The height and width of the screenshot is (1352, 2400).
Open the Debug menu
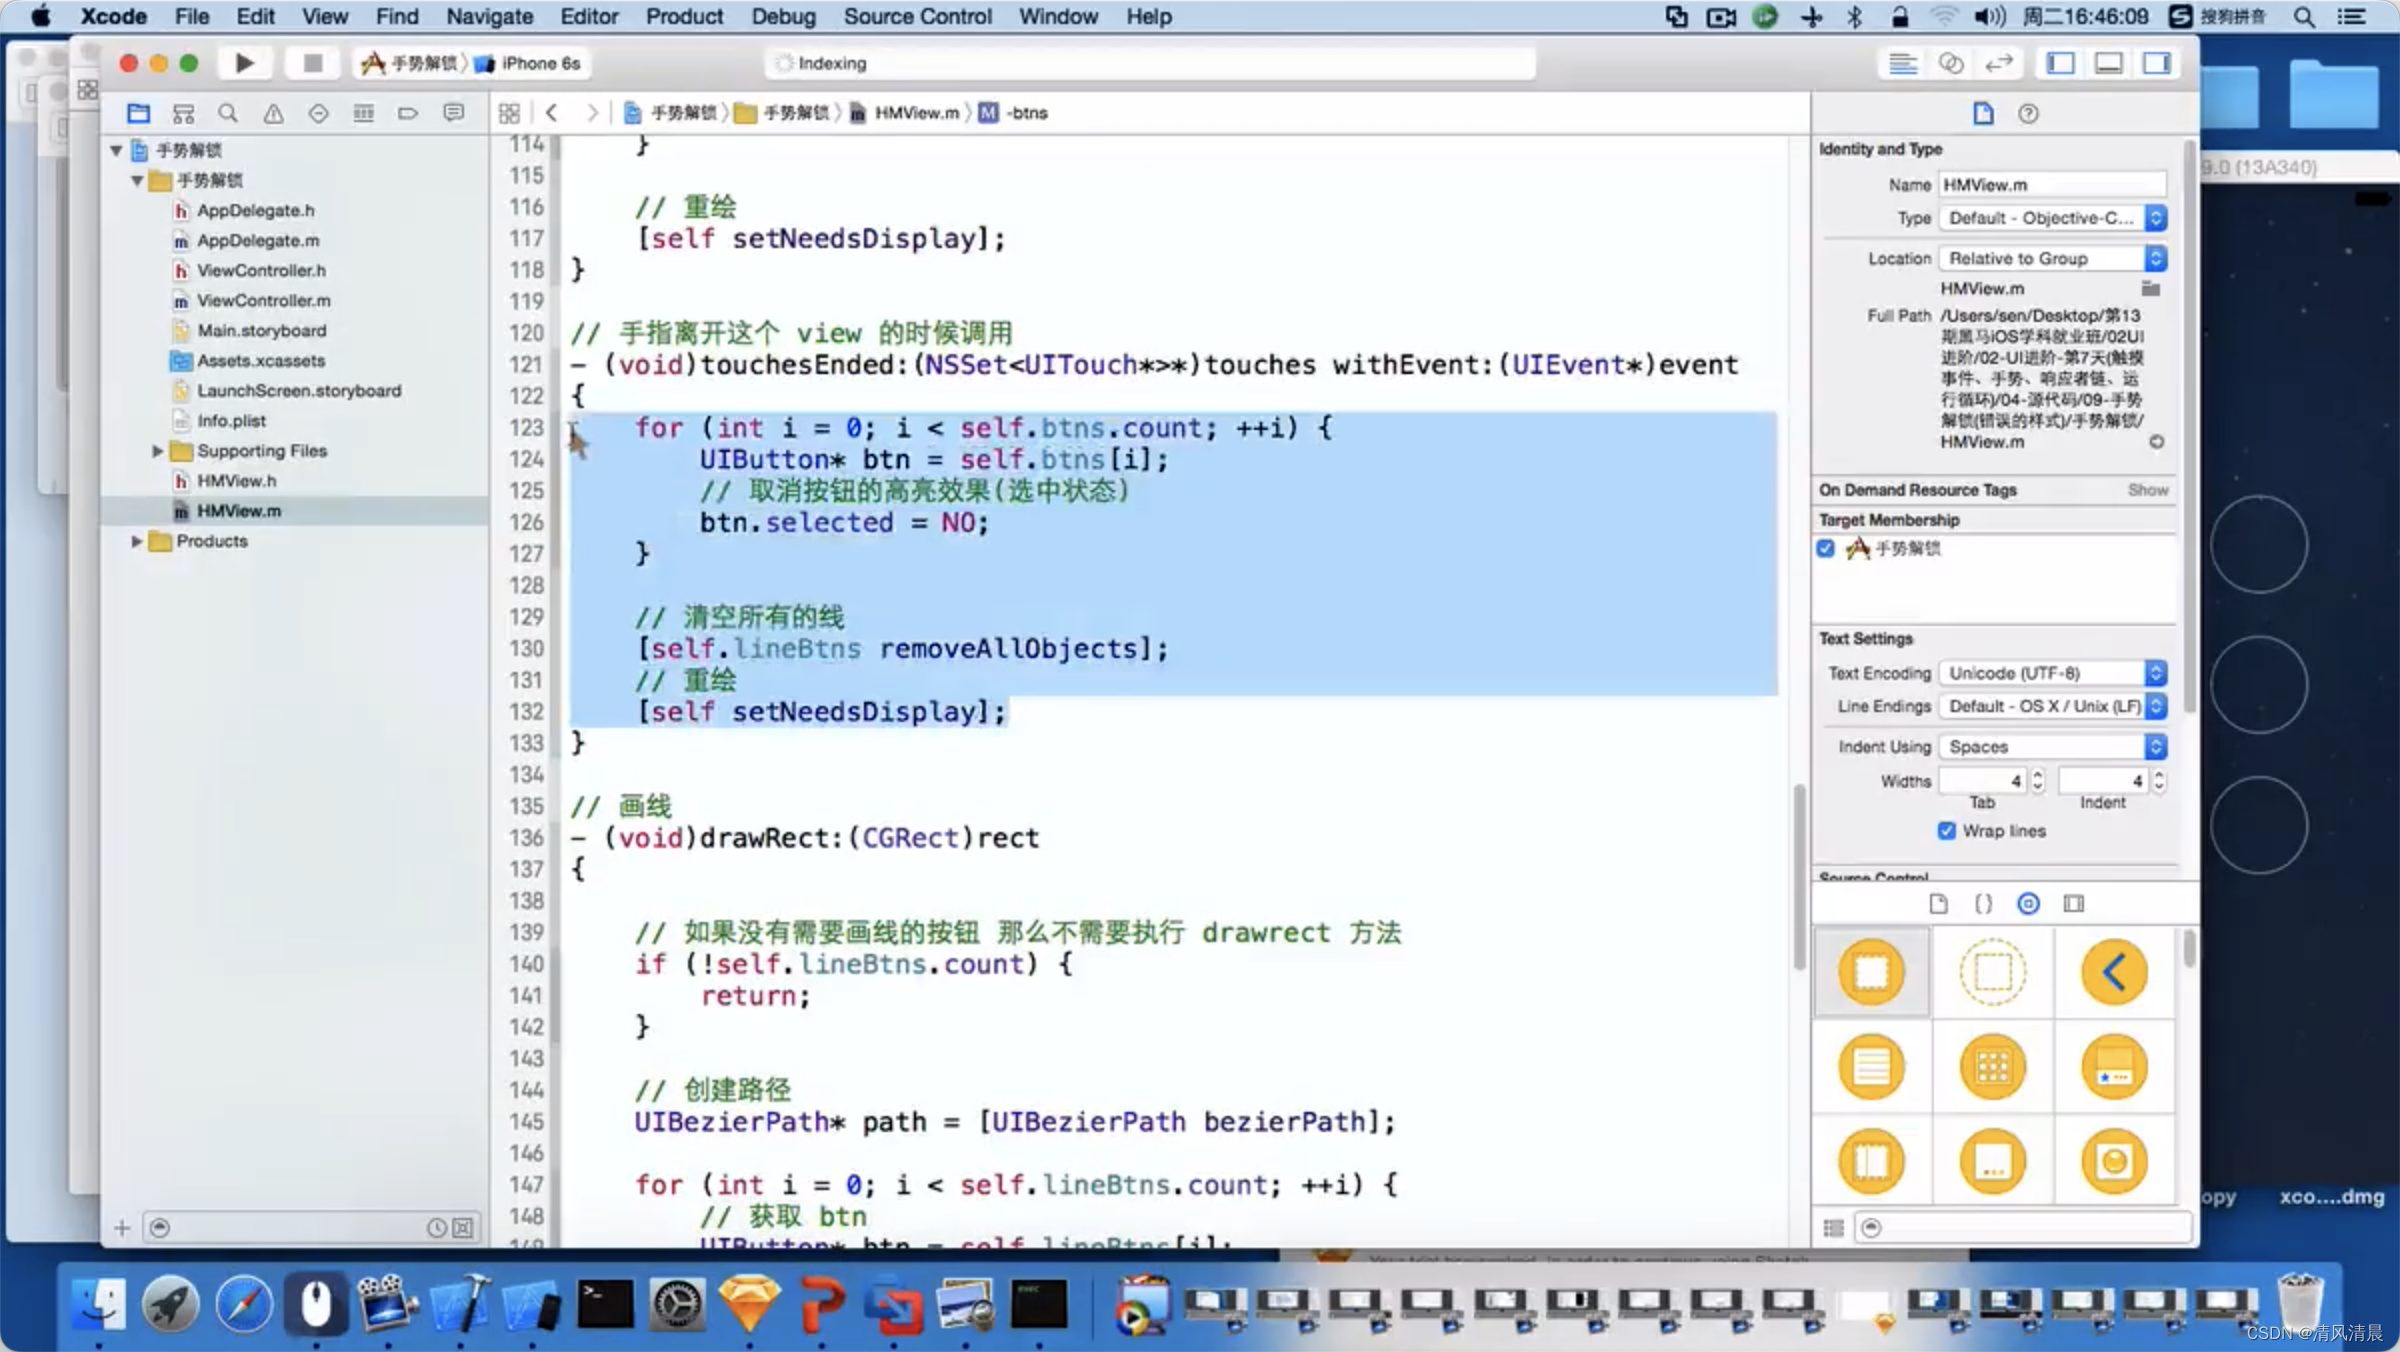[x=783, y=16]
